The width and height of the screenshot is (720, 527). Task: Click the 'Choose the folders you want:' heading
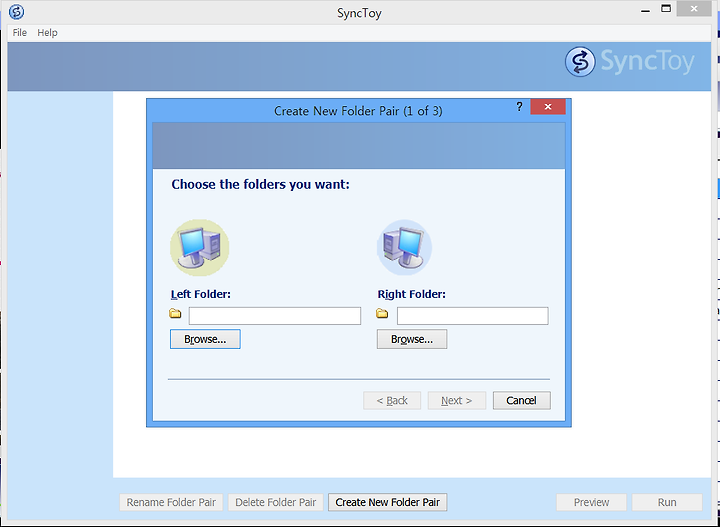pos(260,185)
